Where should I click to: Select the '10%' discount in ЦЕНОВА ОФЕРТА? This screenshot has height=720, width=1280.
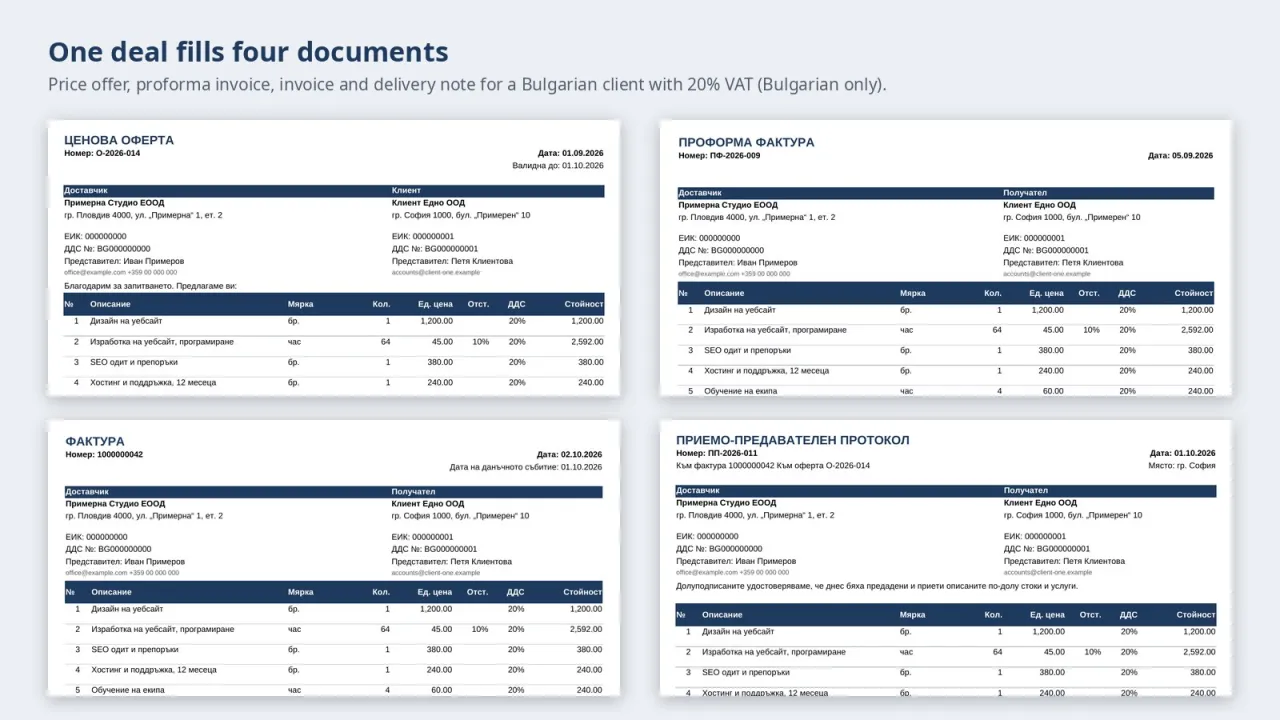pyautogui.click(x=481, y=342)
